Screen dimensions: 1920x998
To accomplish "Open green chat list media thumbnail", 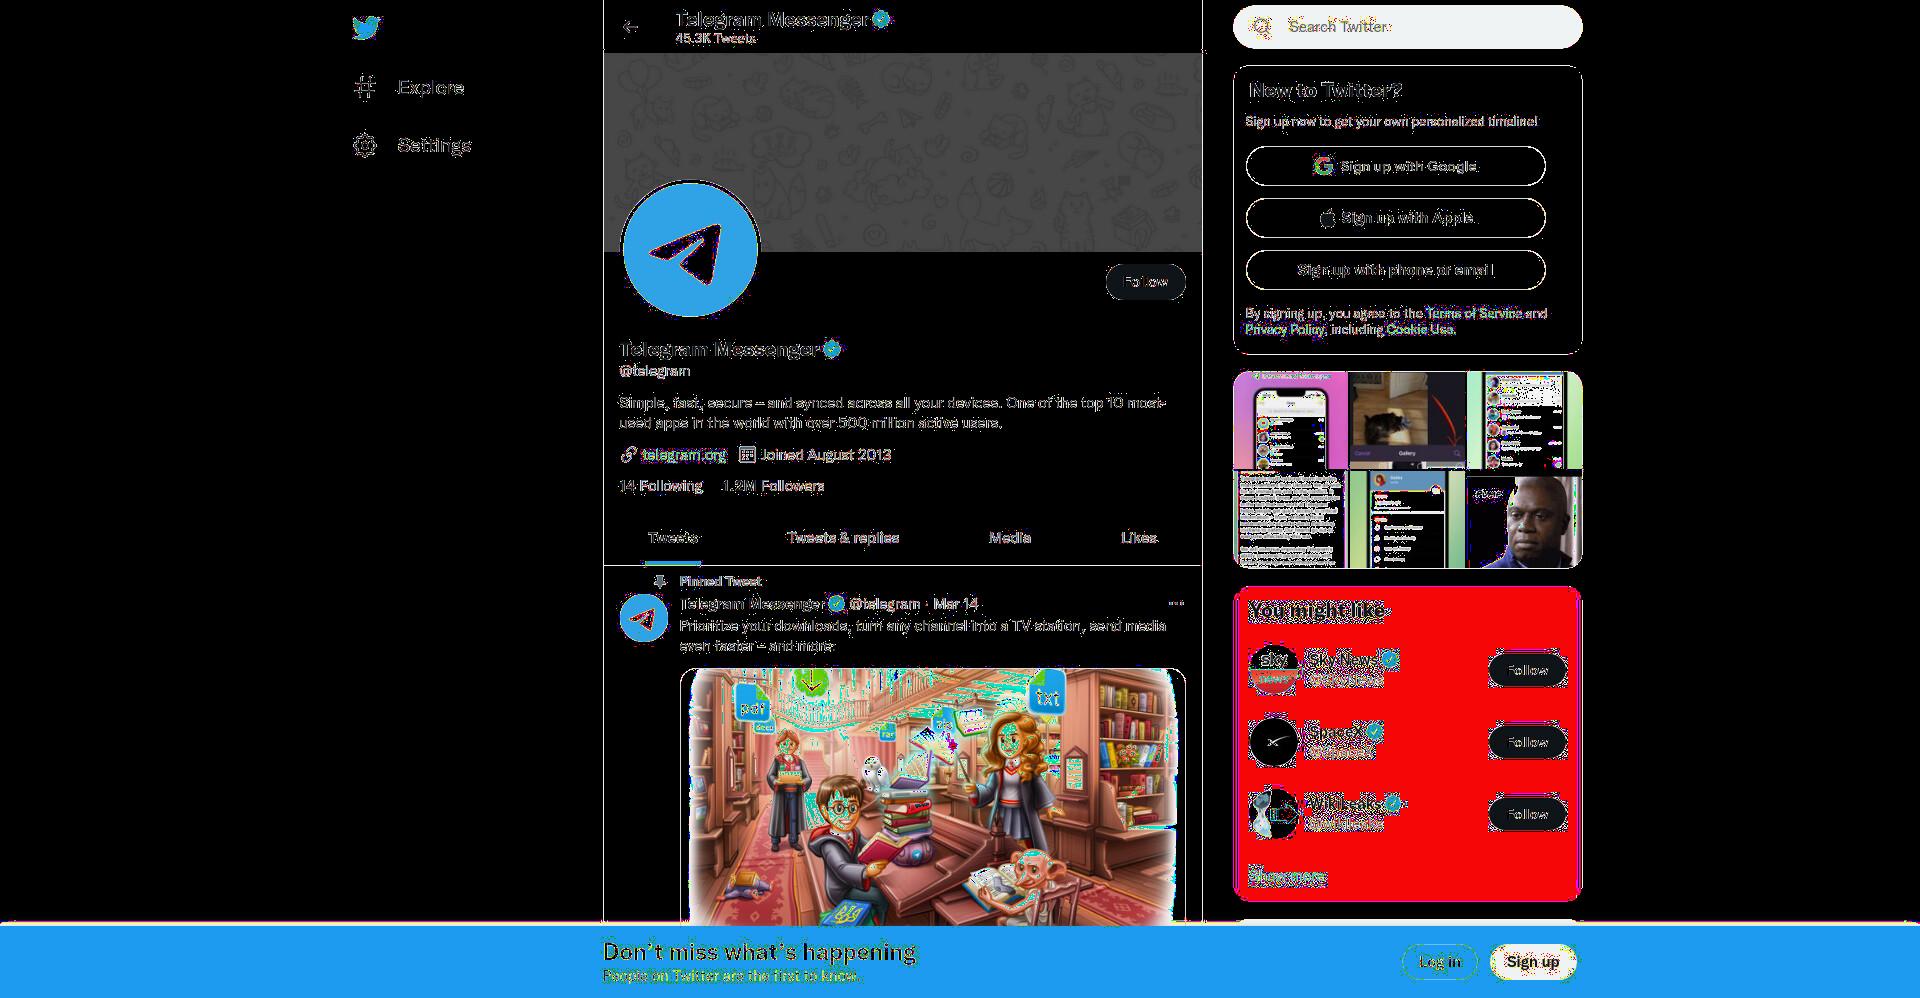I will (1525, 420).
